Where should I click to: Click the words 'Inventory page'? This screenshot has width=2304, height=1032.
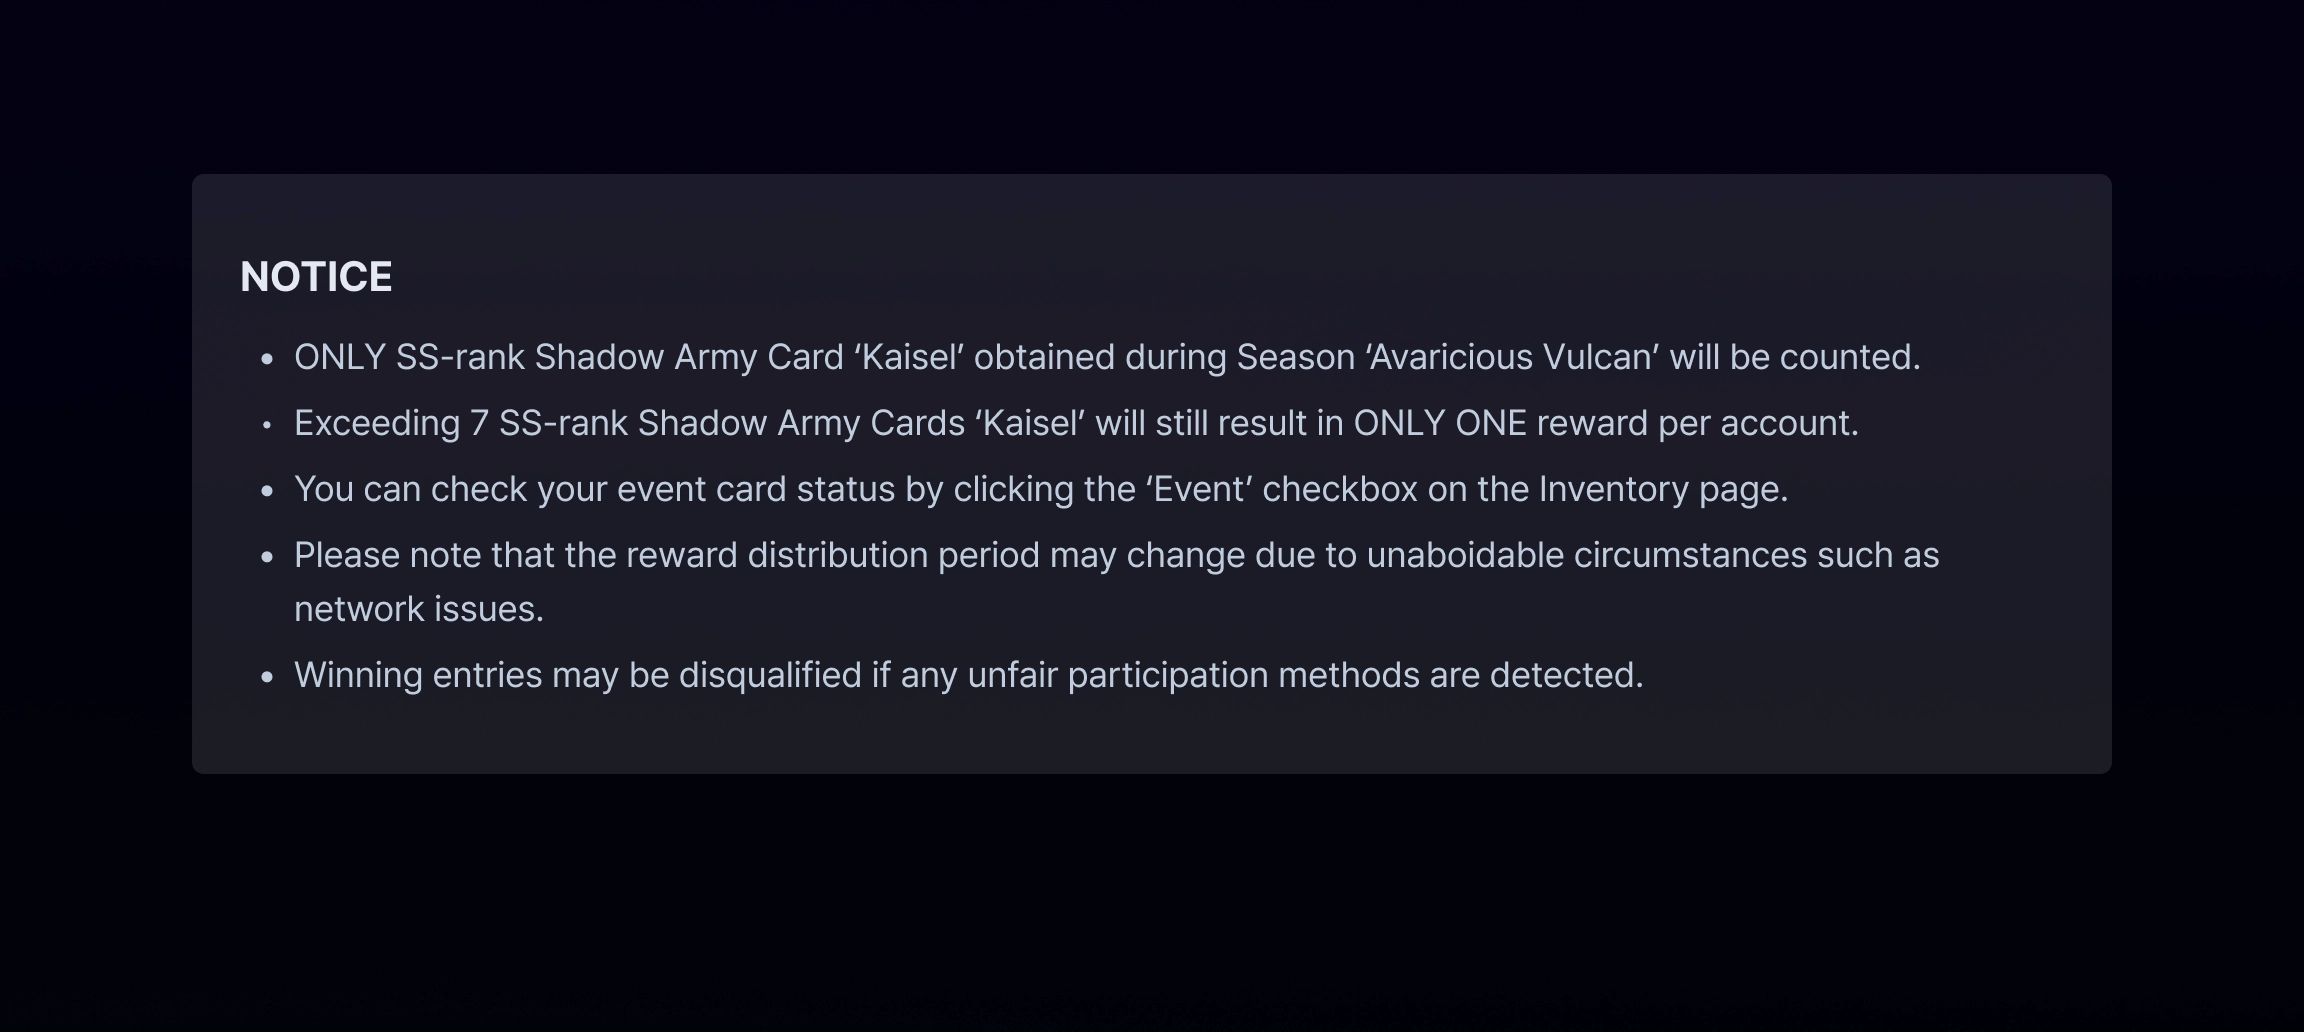coord(1663,489)
